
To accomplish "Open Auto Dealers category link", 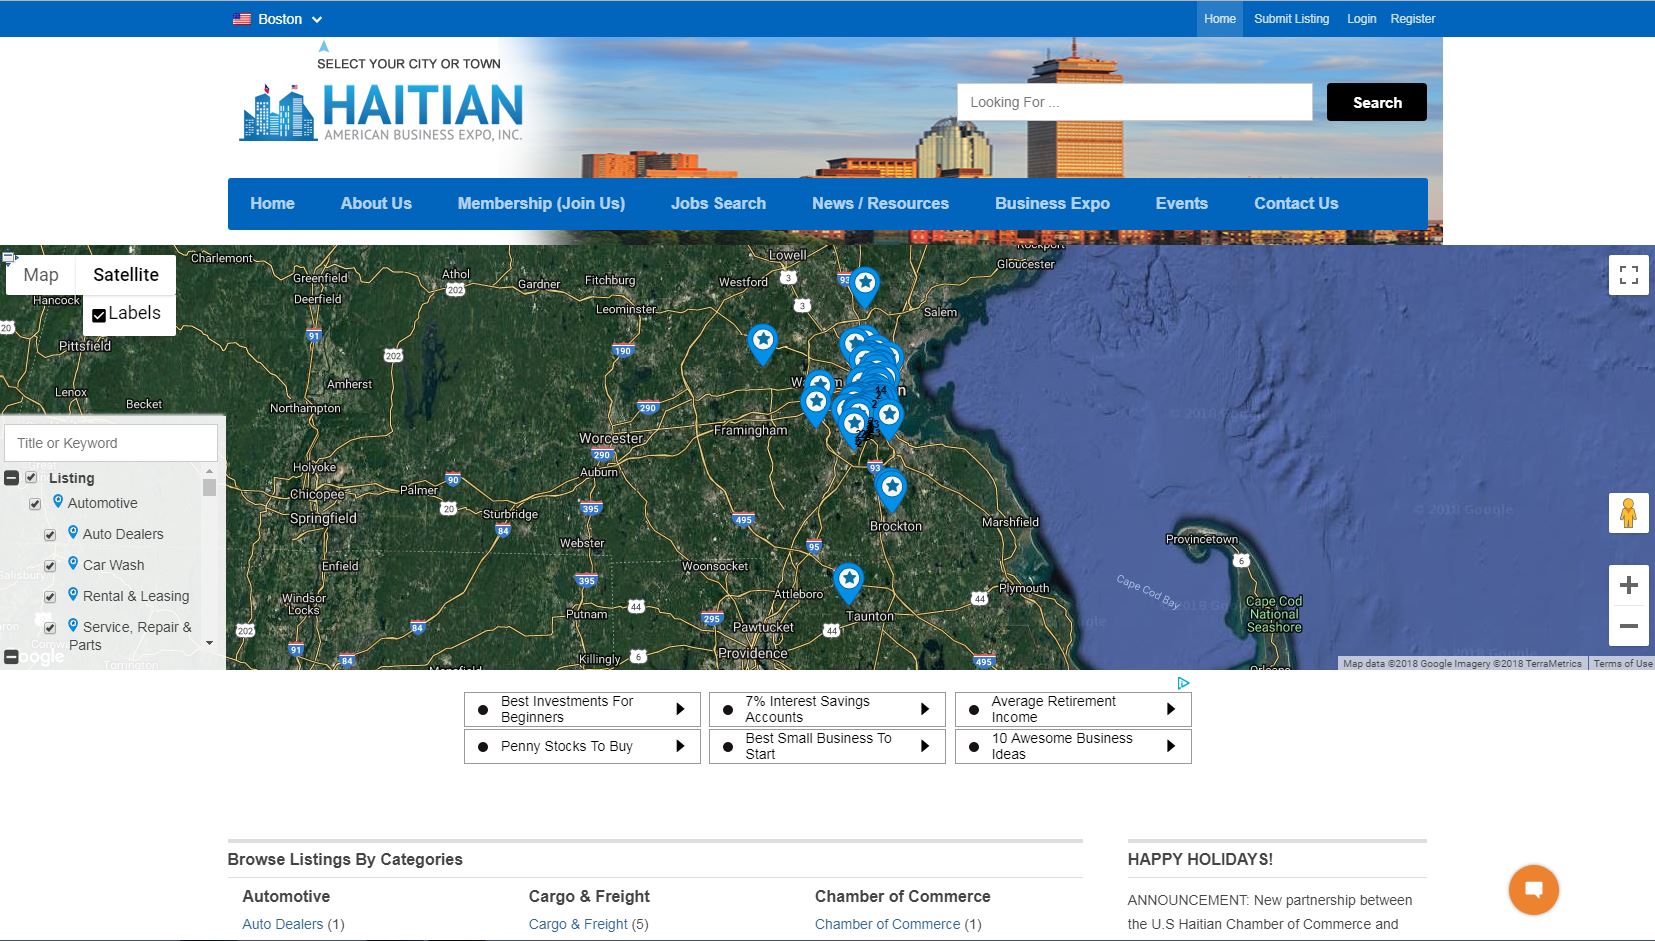I will pos(283,924).
